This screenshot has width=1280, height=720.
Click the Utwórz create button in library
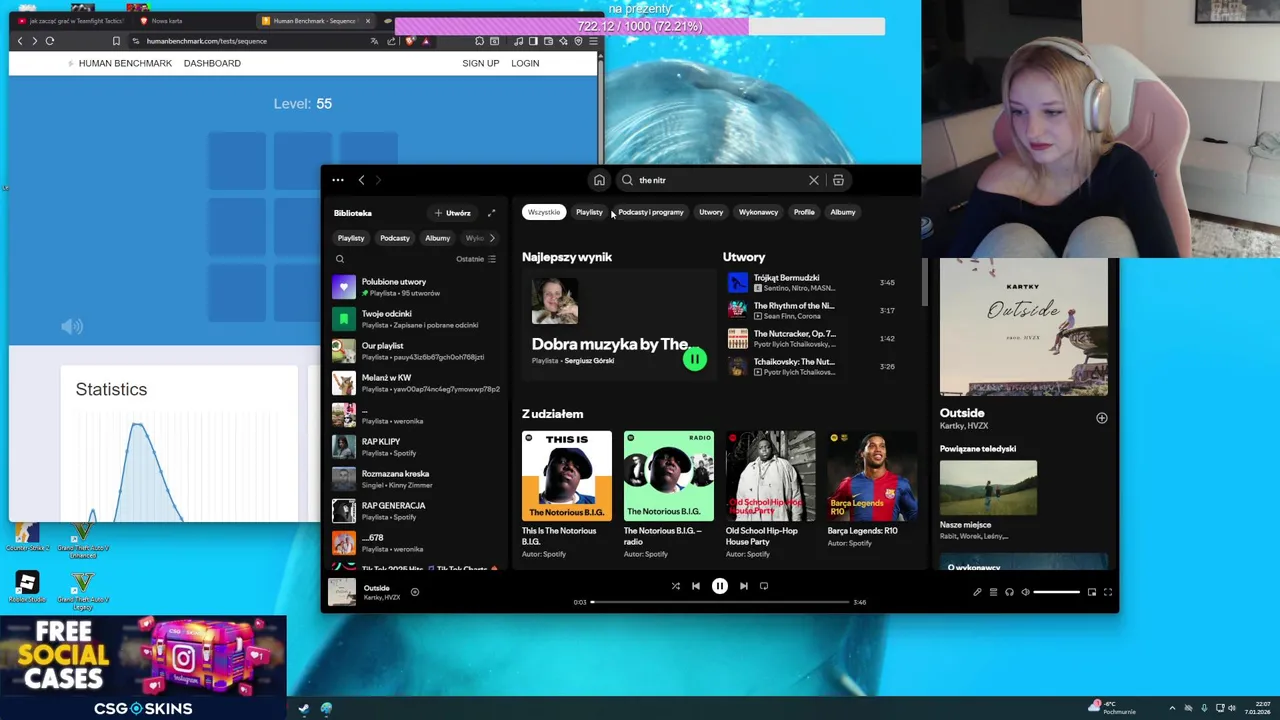pyautogui.click(x=452, y=213)
